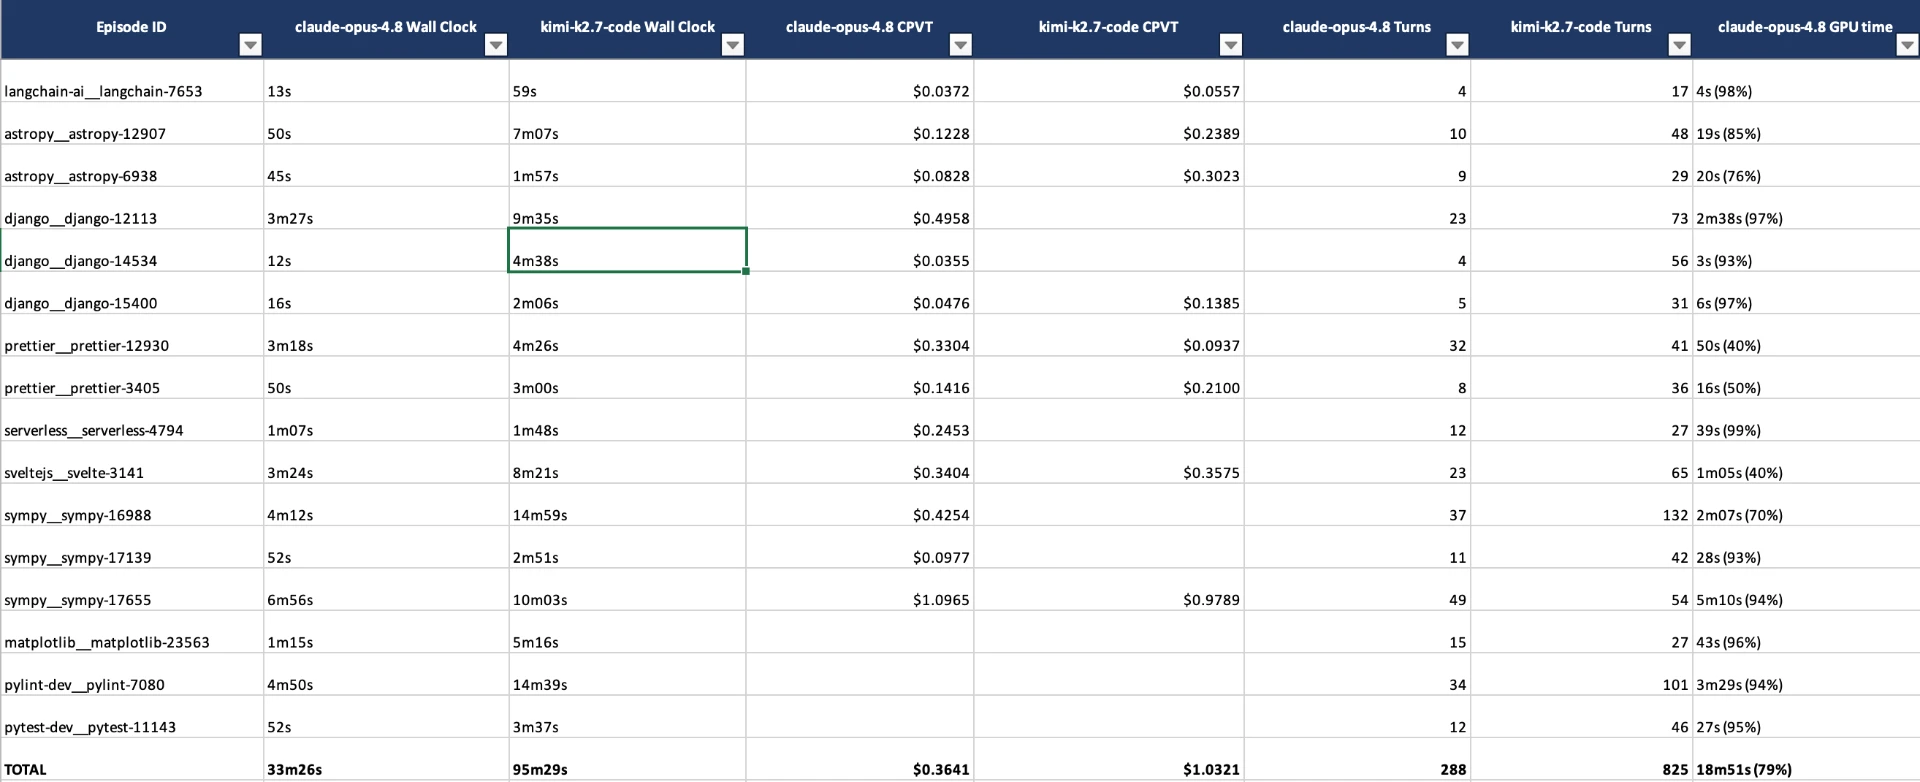Select cell pylint-dev__pylint-7080
This screenshot has height=782, width=1920.
point(132,675)
